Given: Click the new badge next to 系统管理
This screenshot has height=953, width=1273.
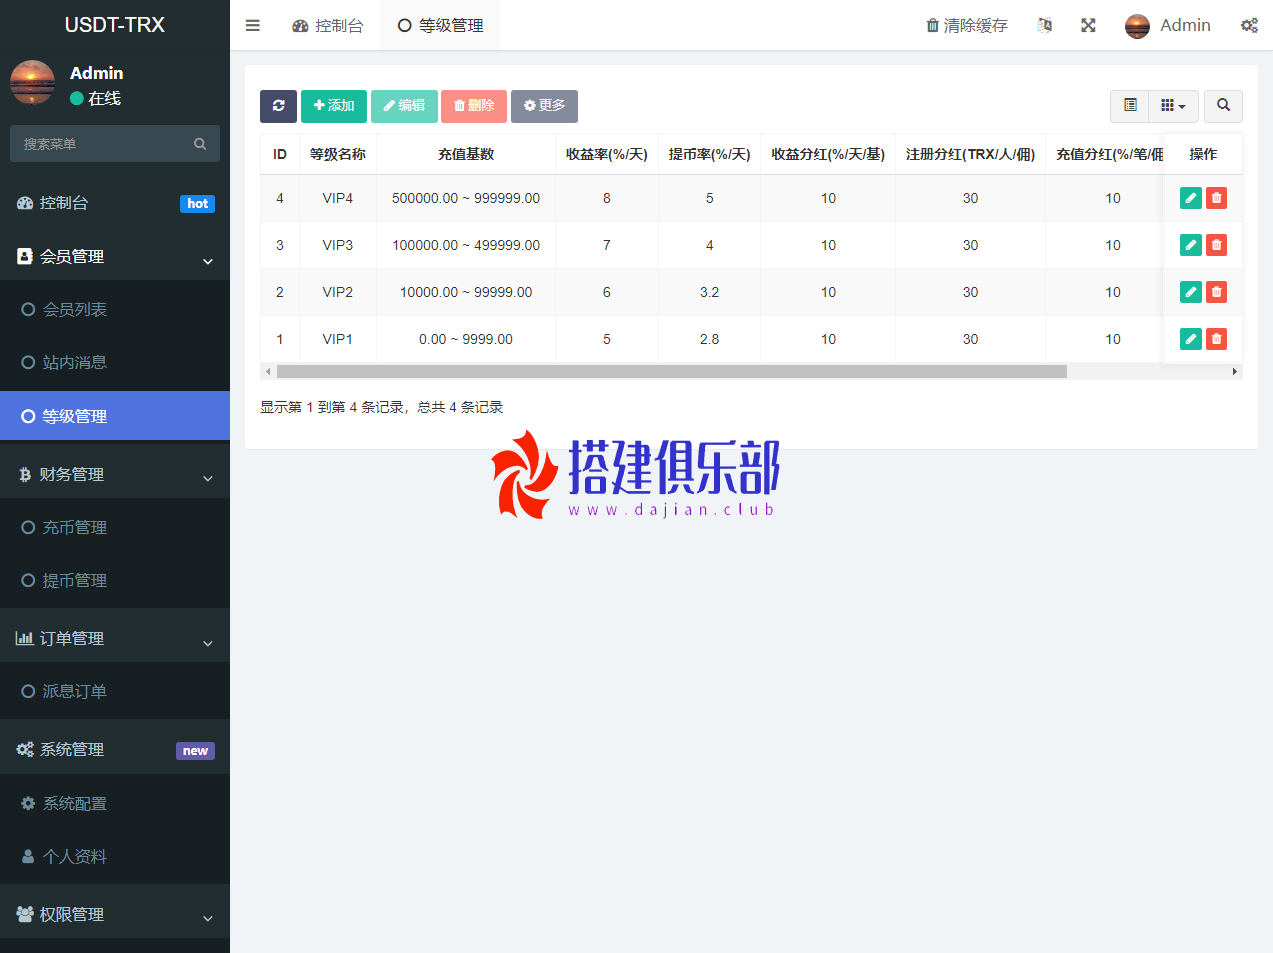Looking at the screenshot, I should click(x=196, y=751).
